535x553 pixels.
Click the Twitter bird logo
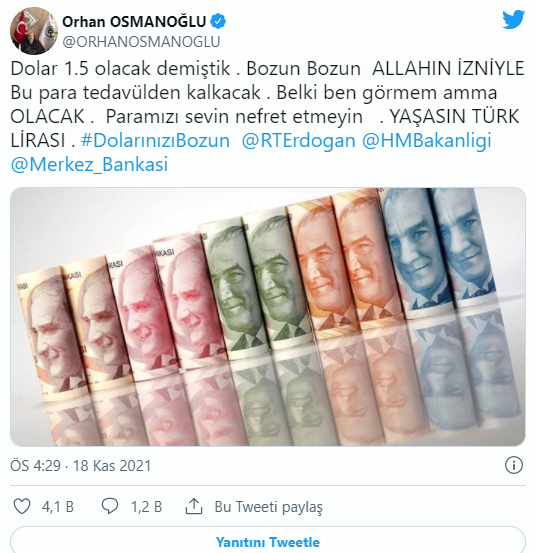pos(513,20)
